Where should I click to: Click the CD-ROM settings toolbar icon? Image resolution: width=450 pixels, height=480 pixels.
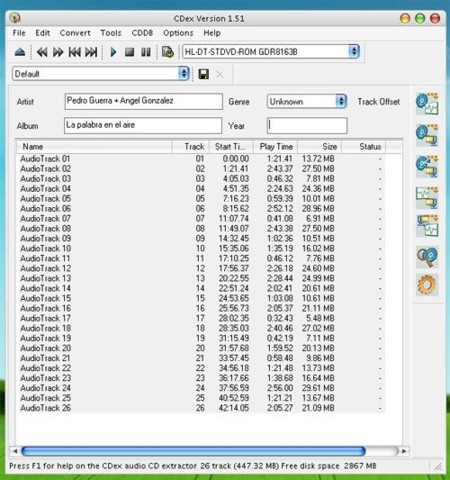[167, 52]
